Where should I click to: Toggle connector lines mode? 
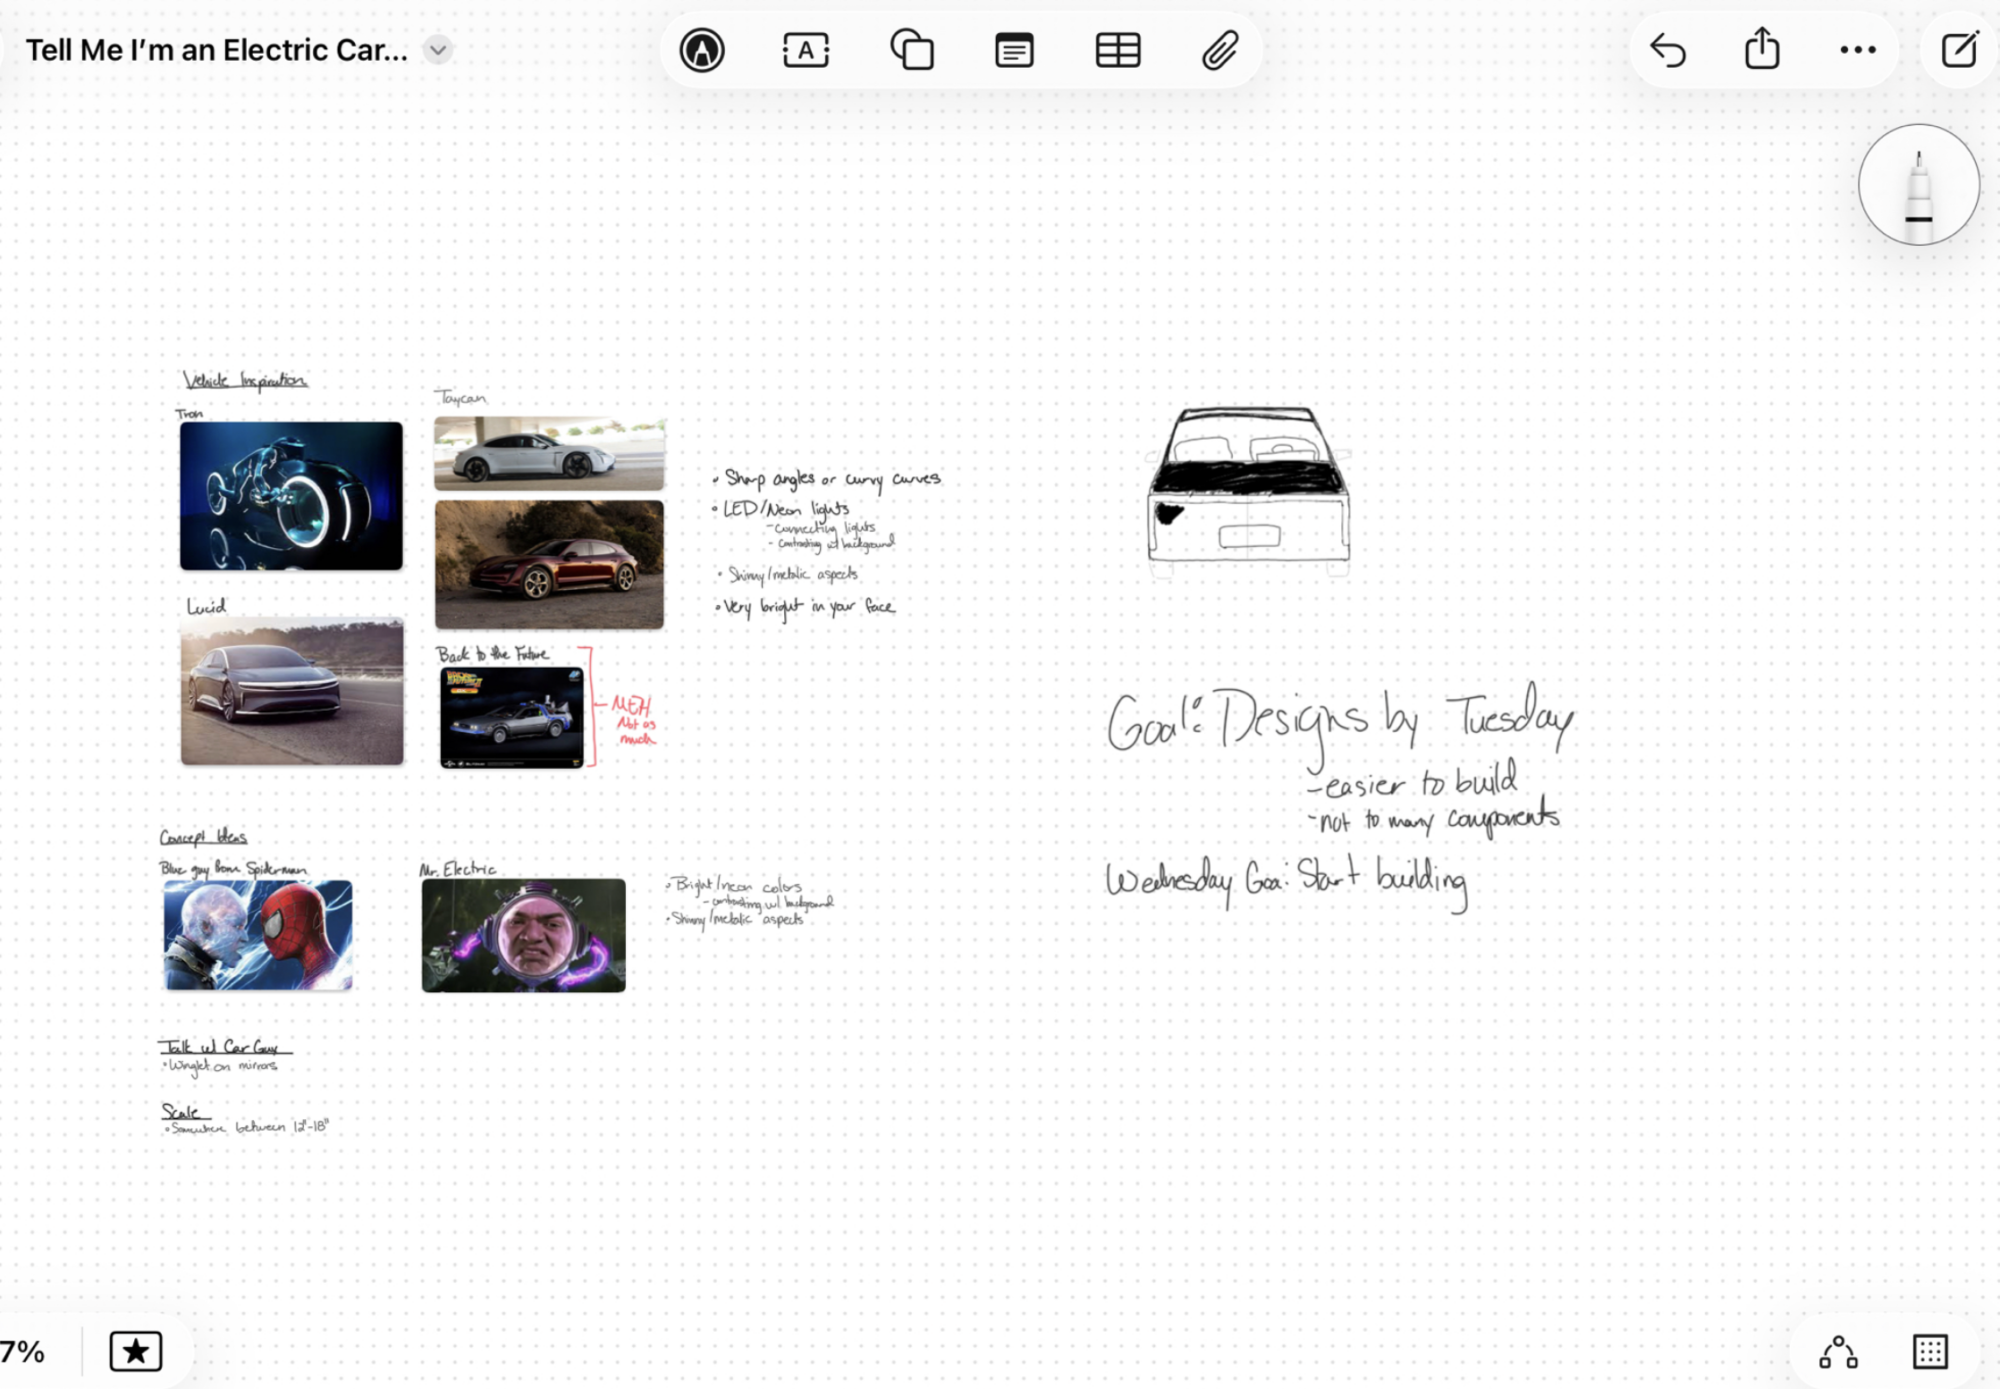1838,1352
